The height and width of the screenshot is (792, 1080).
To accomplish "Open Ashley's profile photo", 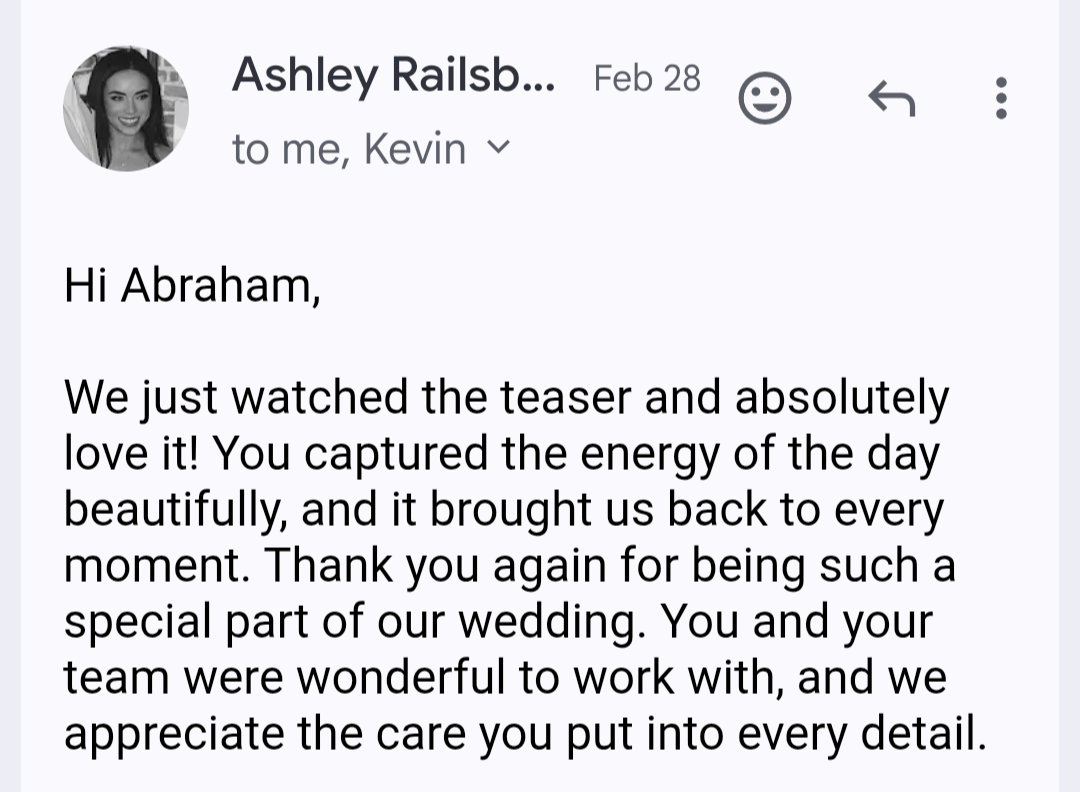I will click(x=126, y=109).
